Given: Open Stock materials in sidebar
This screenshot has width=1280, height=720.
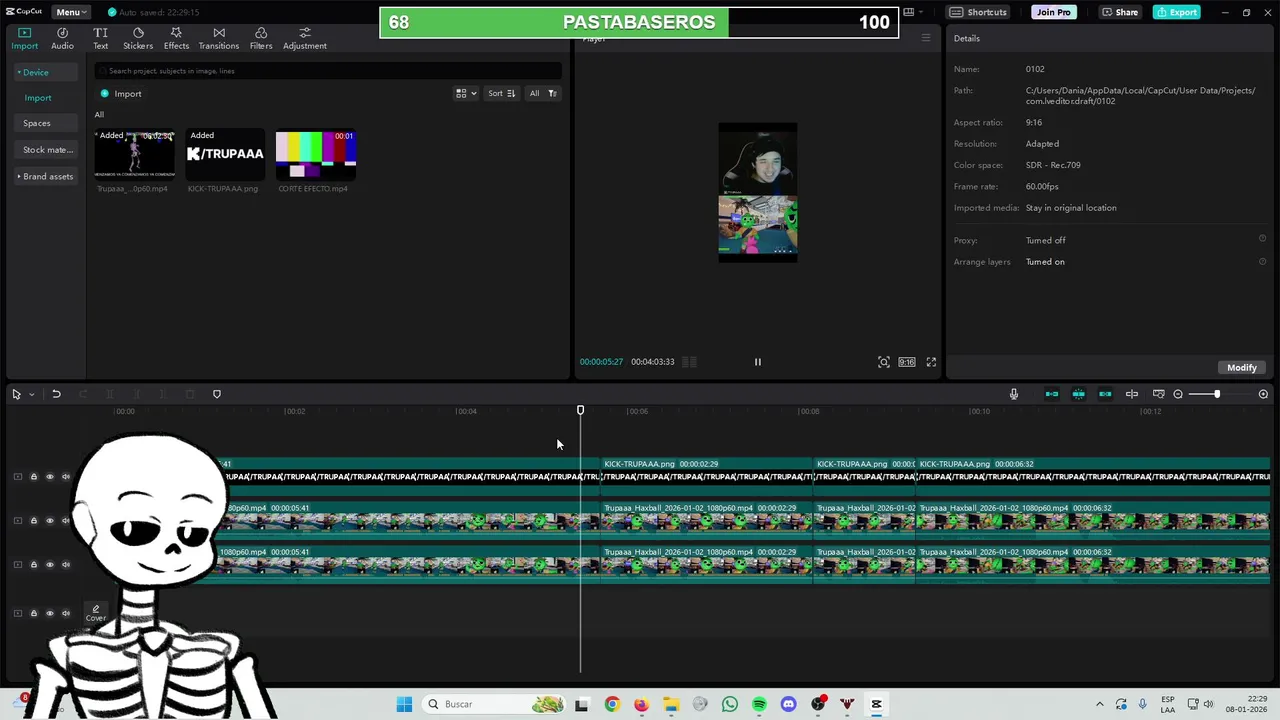Looking at the screenshot, I should (48, 150).
